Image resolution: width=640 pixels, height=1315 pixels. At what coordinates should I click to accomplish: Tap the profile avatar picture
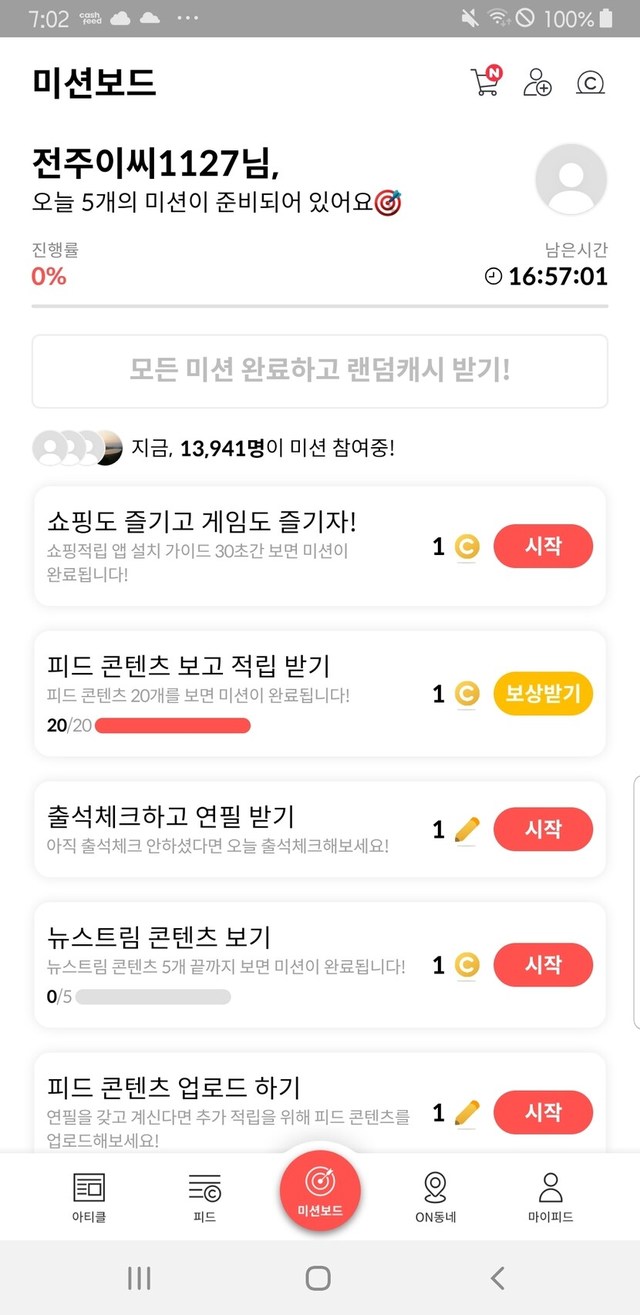pyautogui.click(x=571, y=180)
